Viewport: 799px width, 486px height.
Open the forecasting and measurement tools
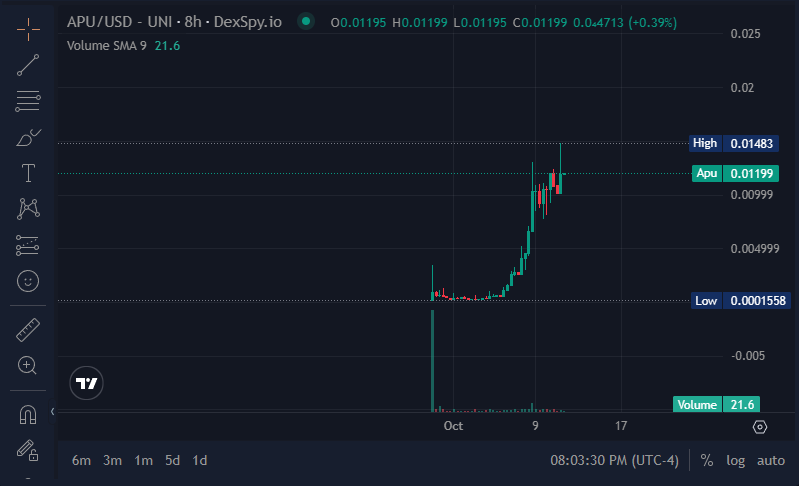click(x=28, y=245)
